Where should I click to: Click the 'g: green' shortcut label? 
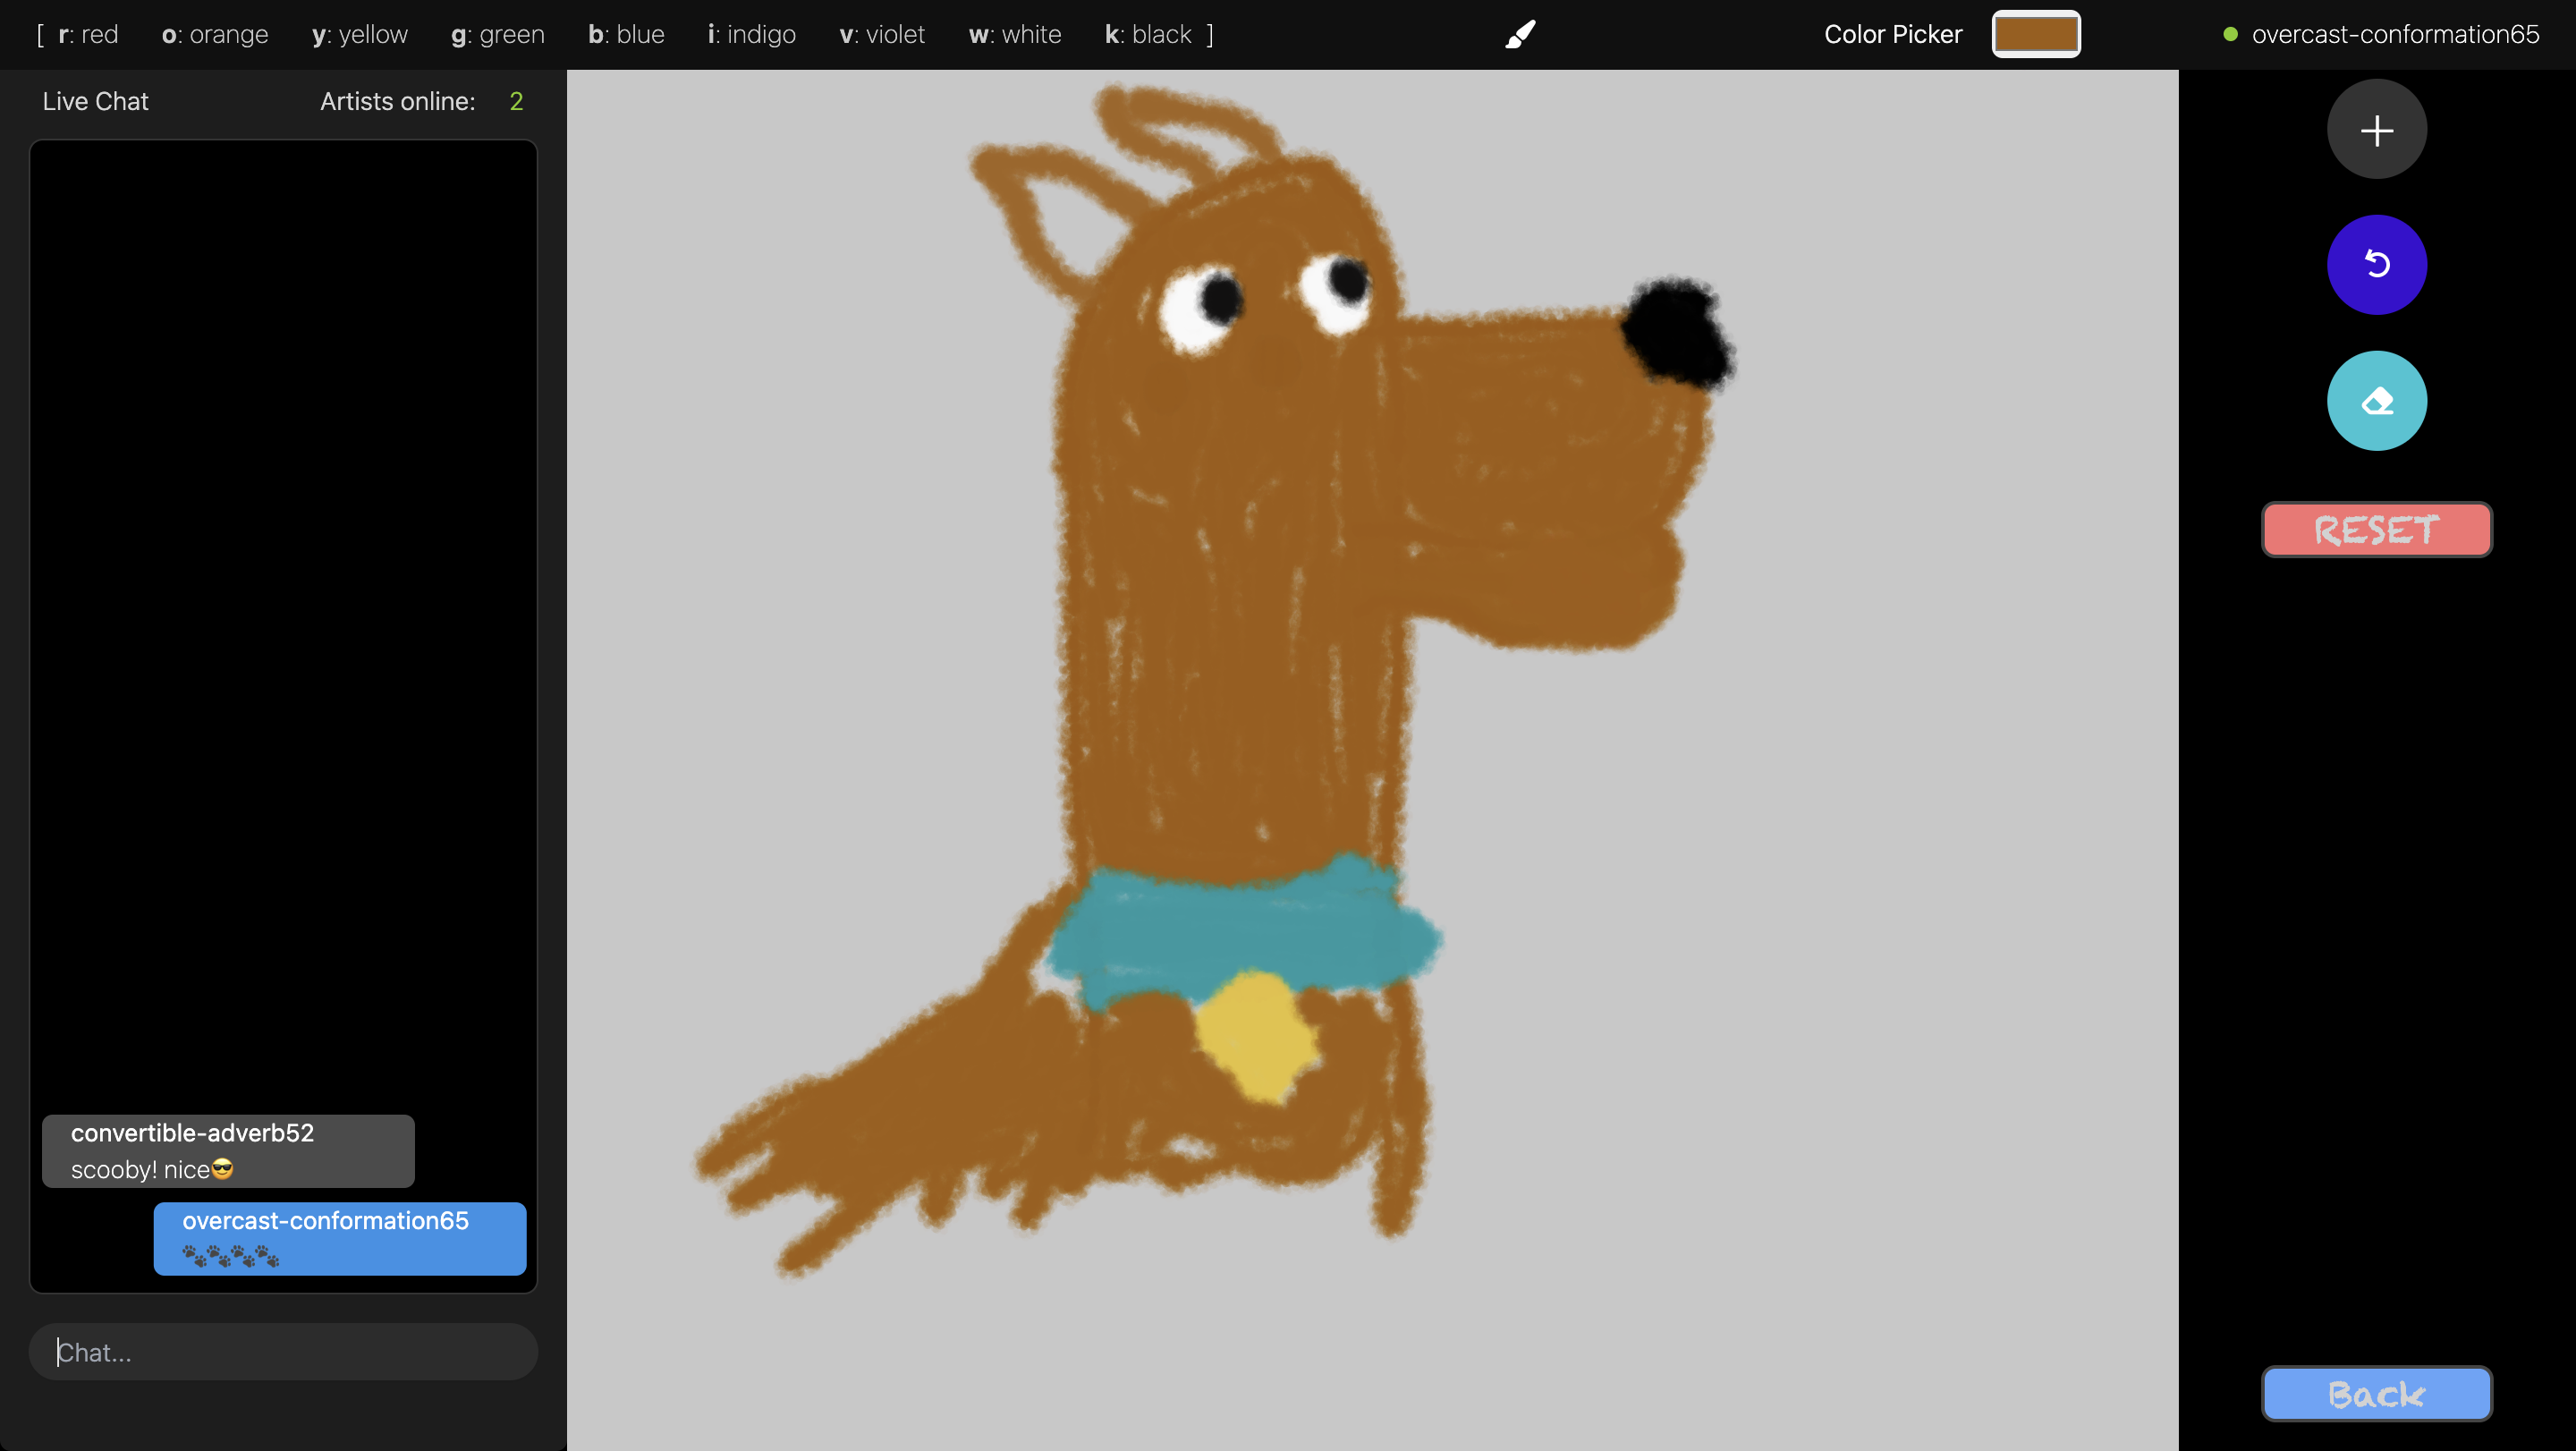coord(498,35)
